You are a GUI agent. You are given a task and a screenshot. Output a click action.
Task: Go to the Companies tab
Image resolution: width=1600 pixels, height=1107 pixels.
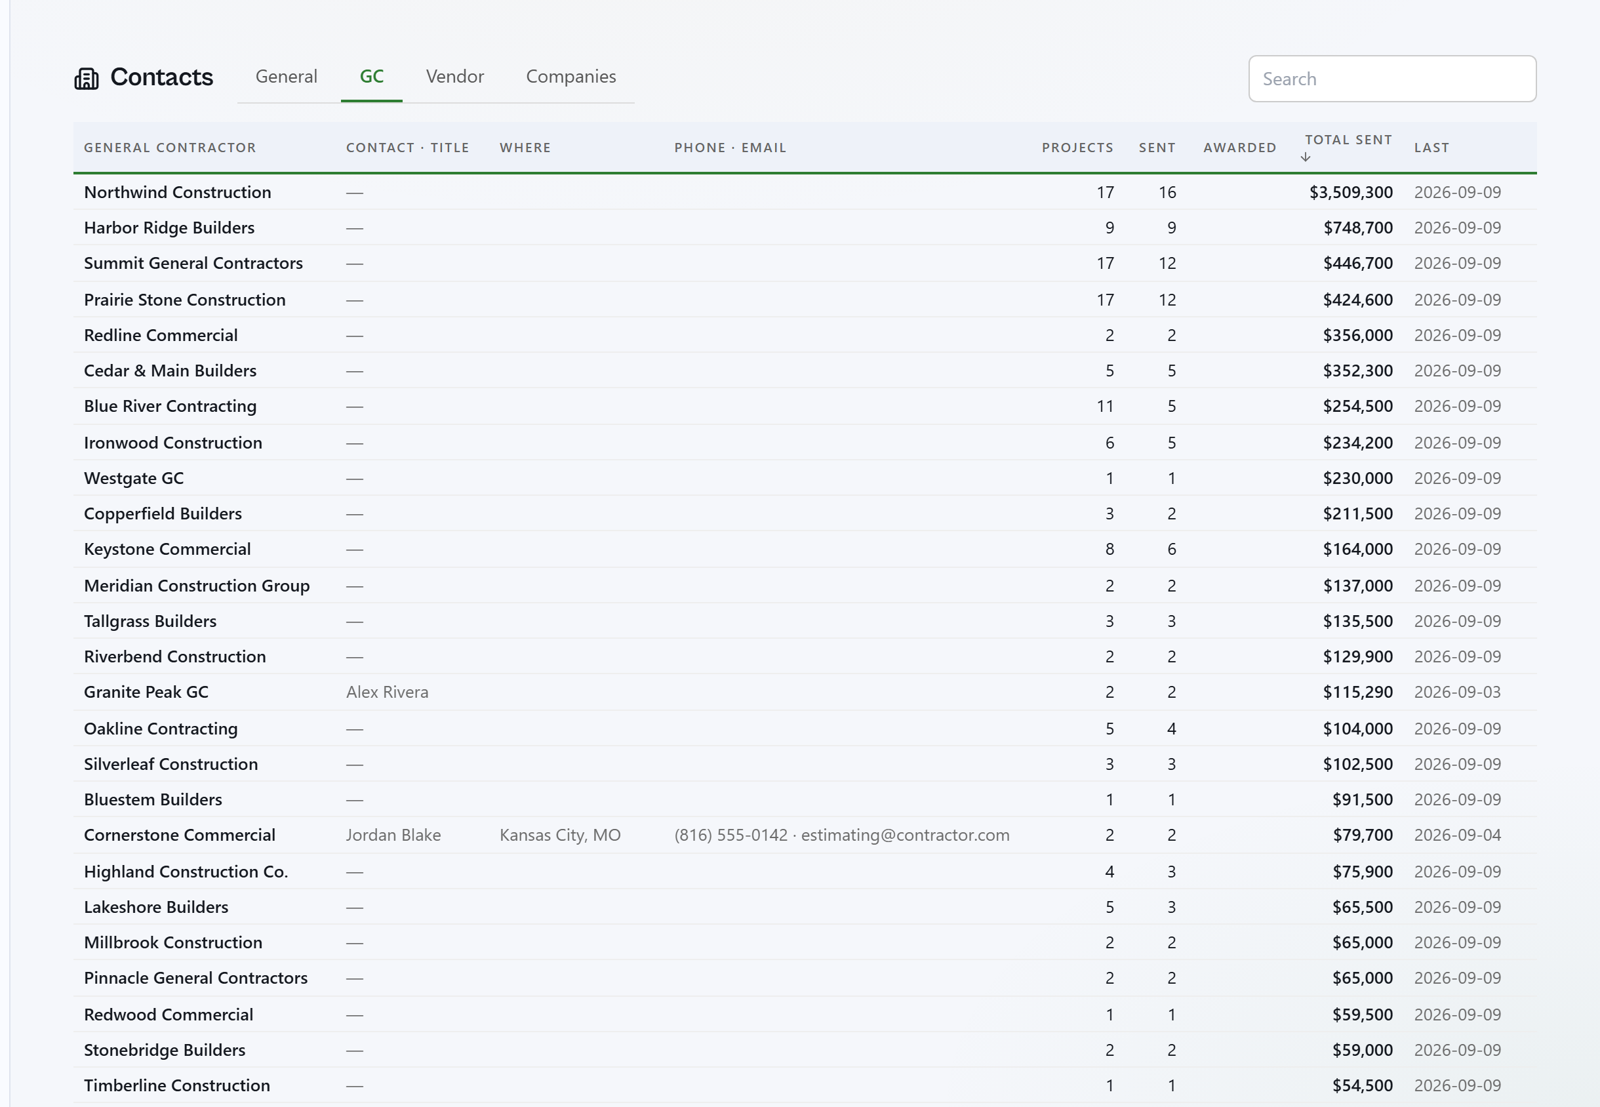click(x=571, y=77)
